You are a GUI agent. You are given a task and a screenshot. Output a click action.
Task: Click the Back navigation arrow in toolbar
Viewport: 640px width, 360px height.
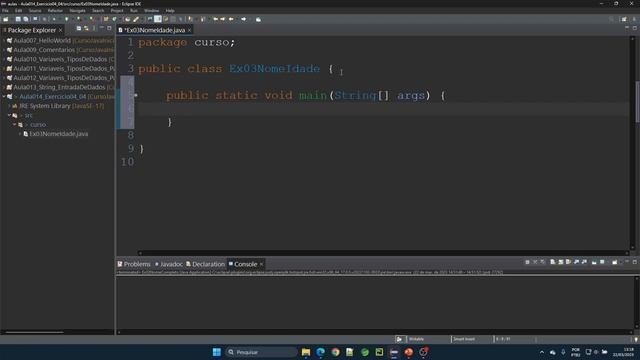[231, 19]
